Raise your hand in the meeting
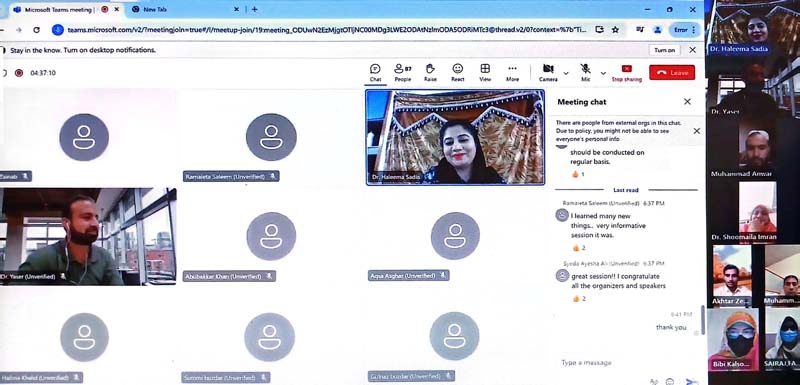This screenshot has height=385, width=800. [430, 73]
